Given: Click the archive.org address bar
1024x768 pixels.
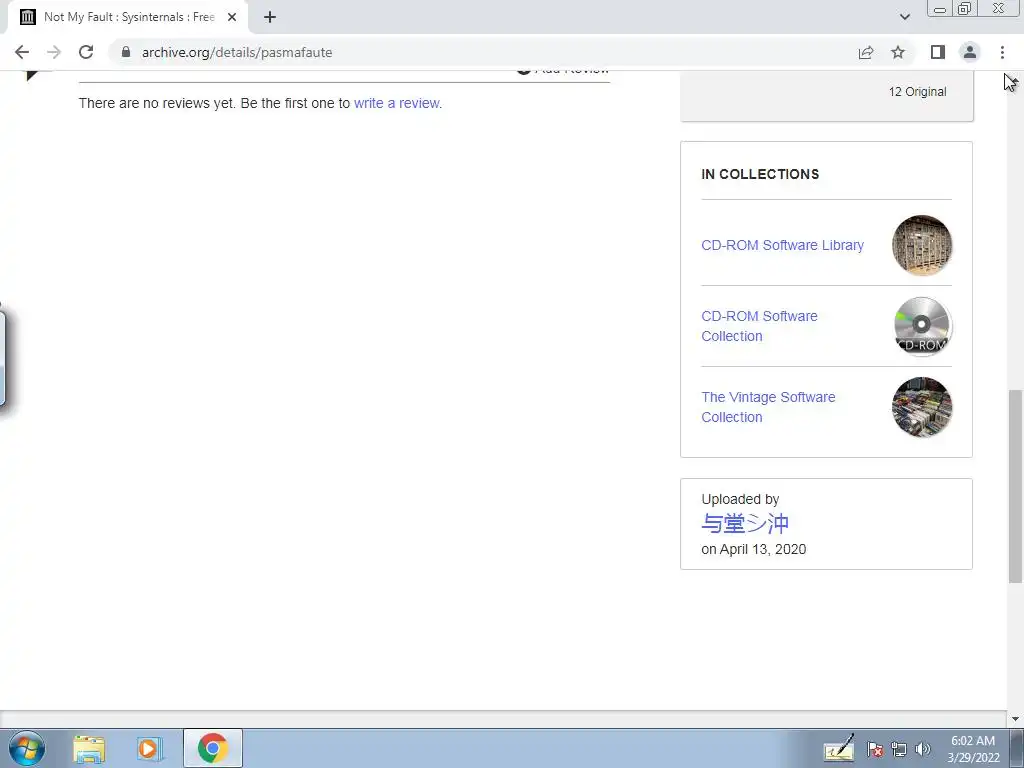Looking at the screenshot, I should (483, 52).
